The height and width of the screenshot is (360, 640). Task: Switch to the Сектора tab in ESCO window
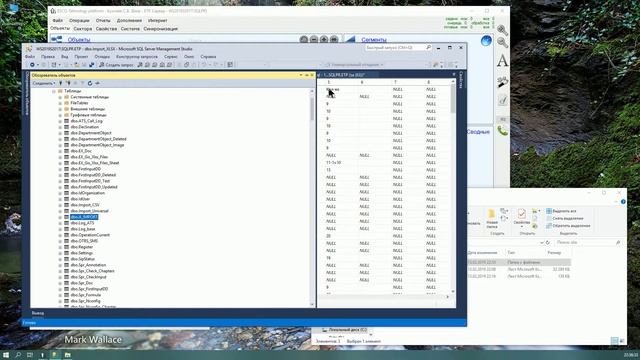pos(82,29)
